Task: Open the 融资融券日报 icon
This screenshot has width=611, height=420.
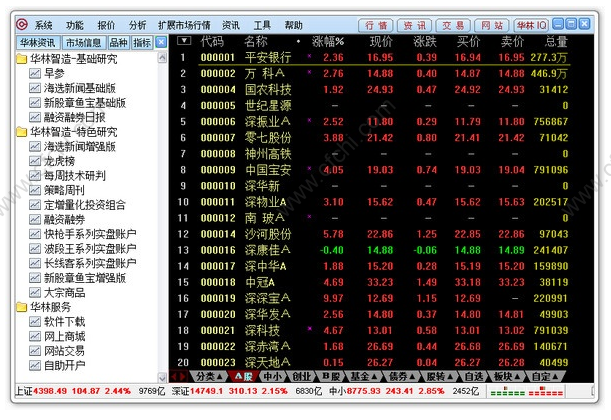Action: (35, 117)
